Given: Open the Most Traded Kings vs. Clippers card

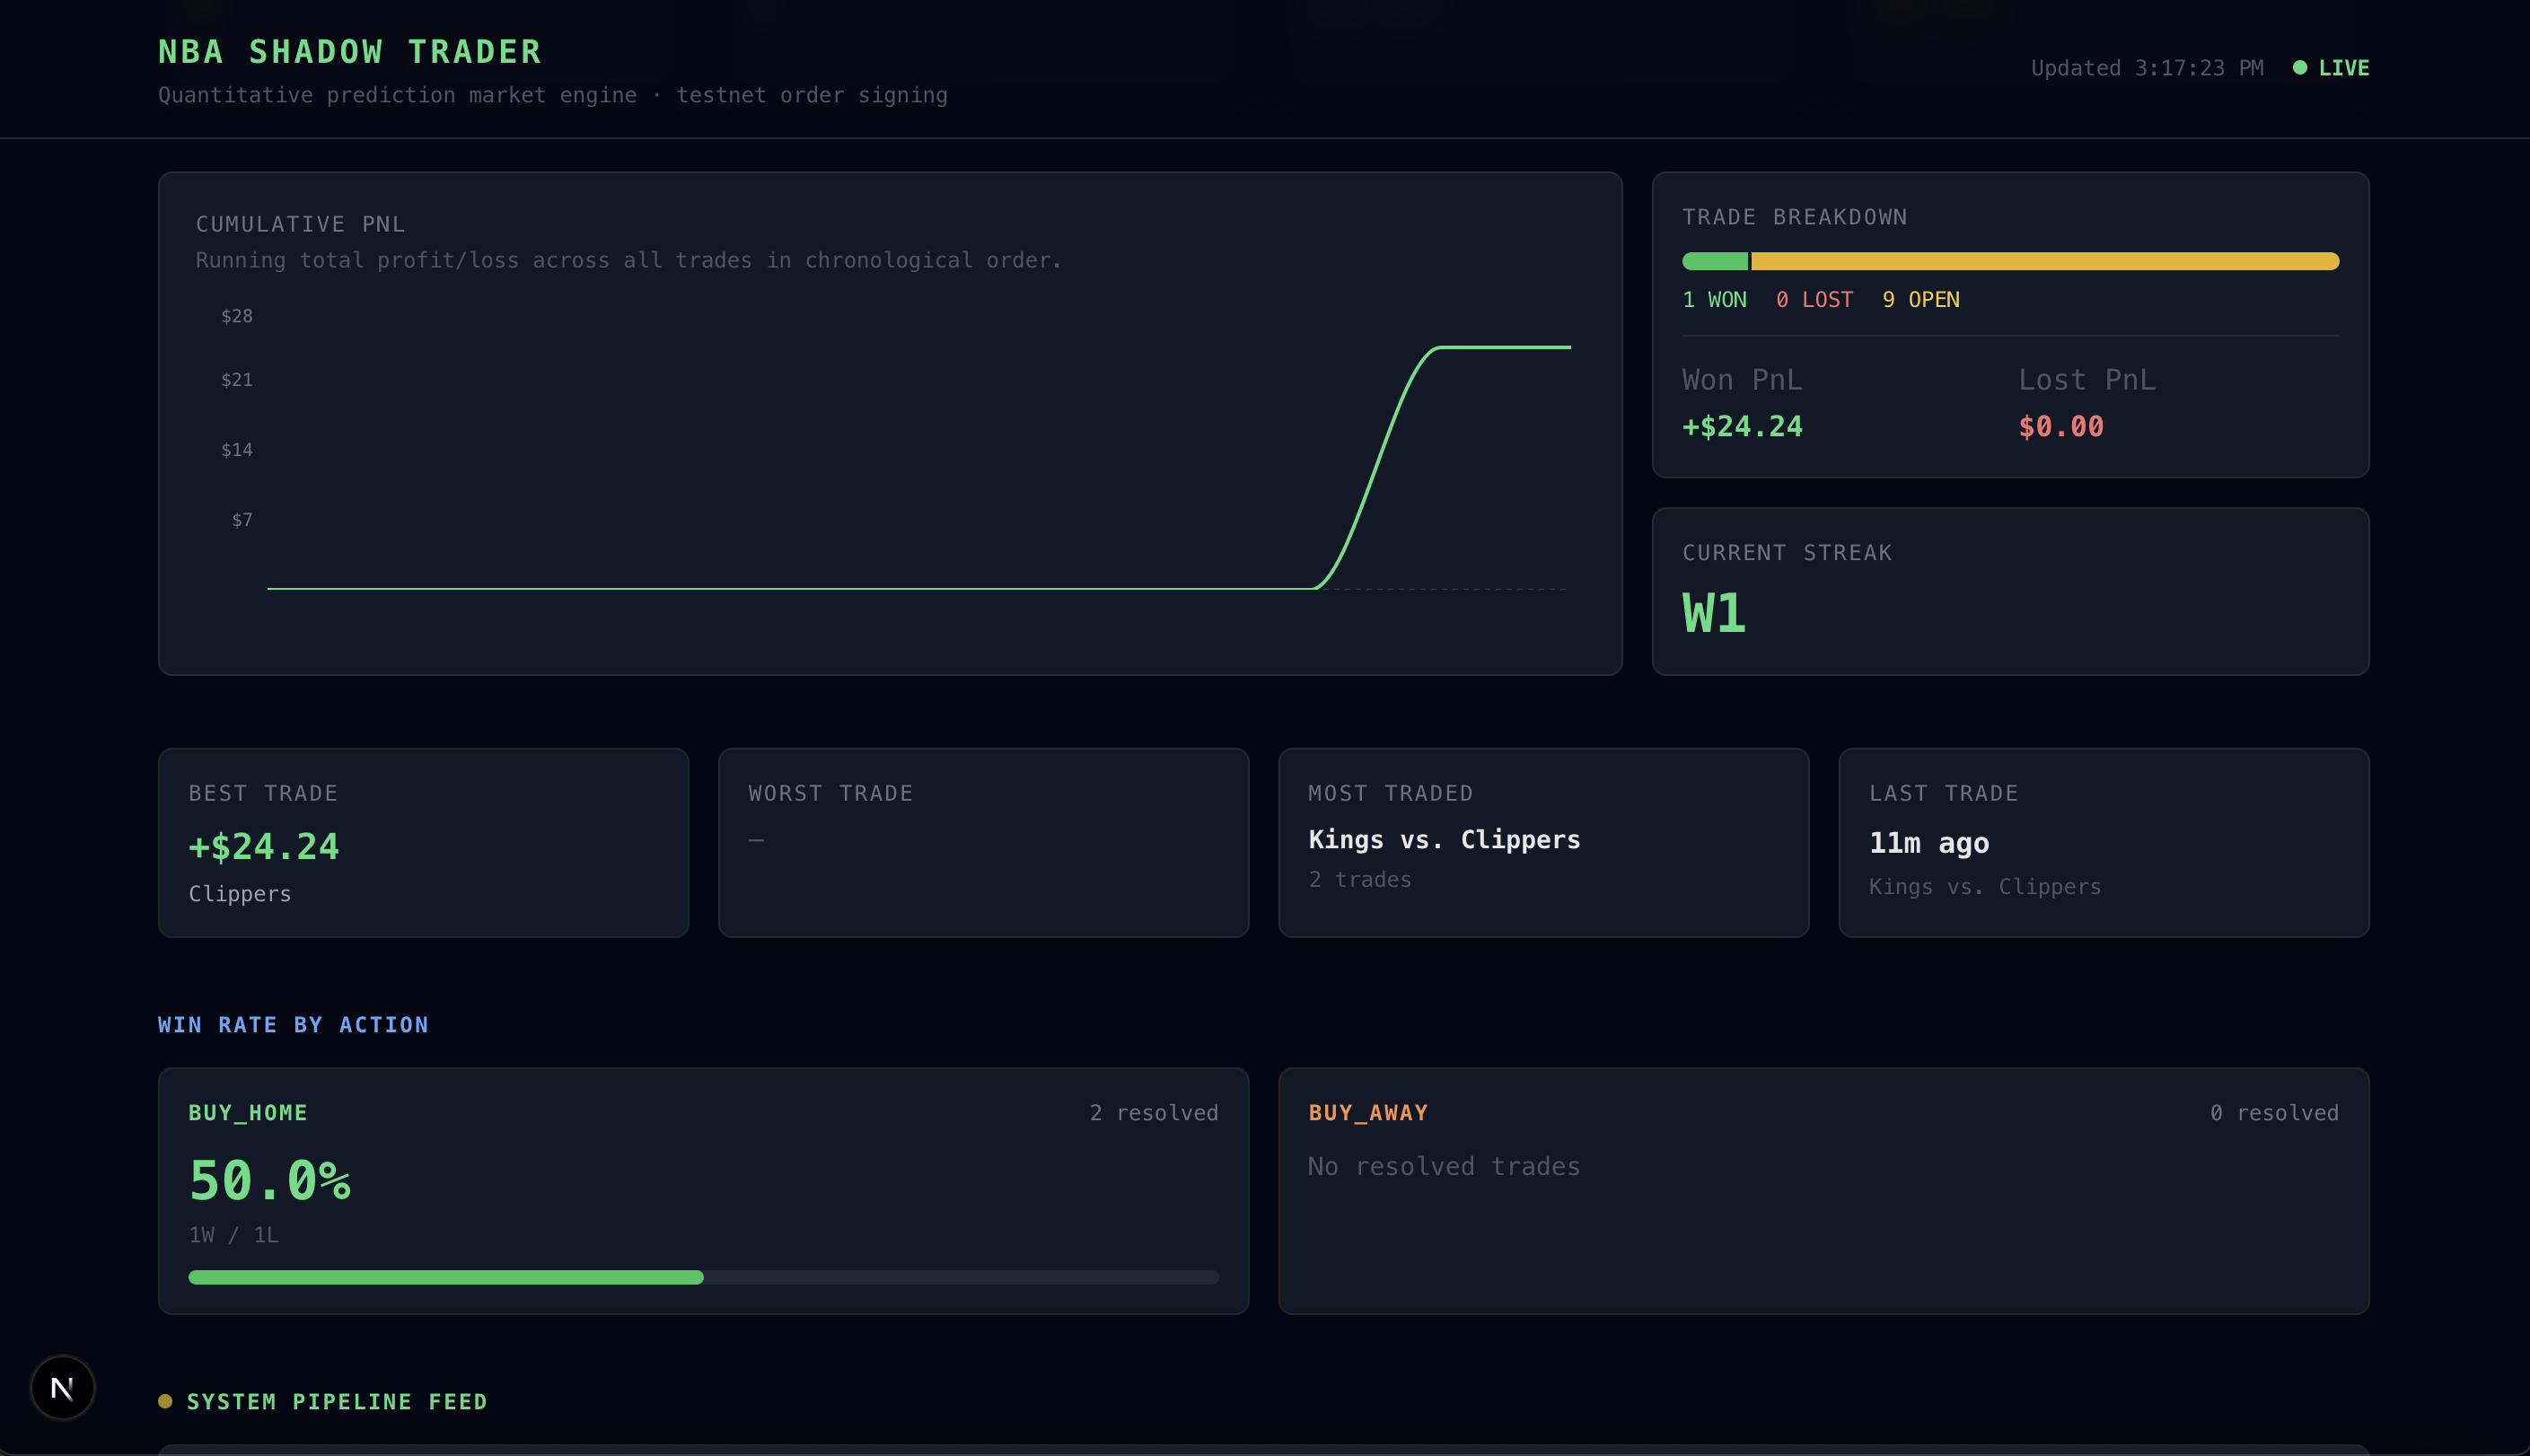Looking at the screenshot, I should click(x=1543, y=842).
